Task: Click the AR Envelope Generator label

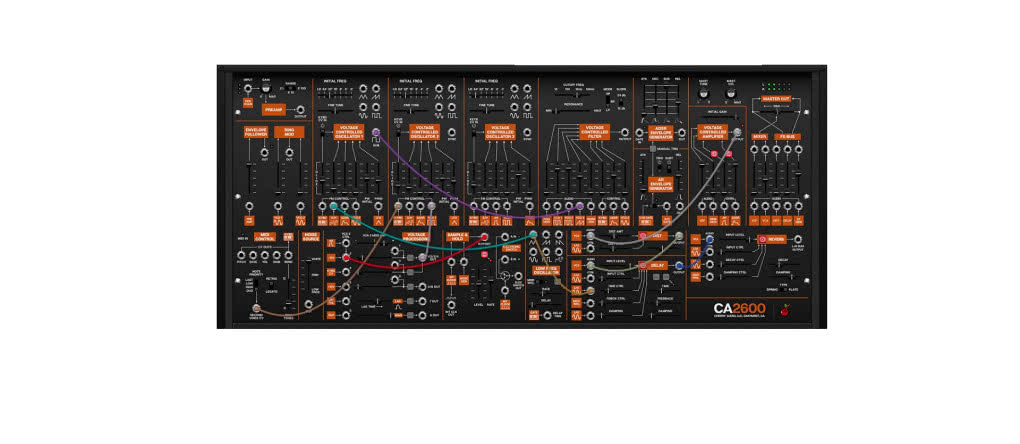Action: (x=661, y=185)
